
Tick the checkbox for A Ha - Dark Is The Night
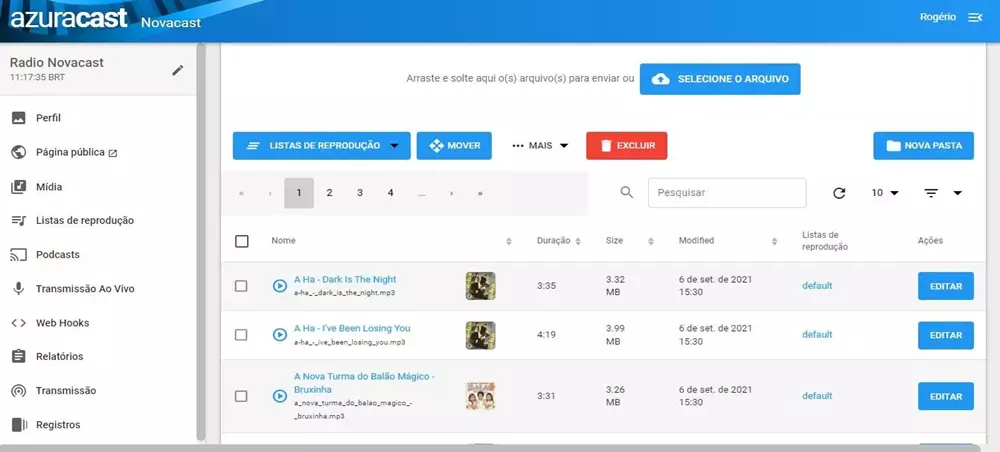(x=241, y=286)
